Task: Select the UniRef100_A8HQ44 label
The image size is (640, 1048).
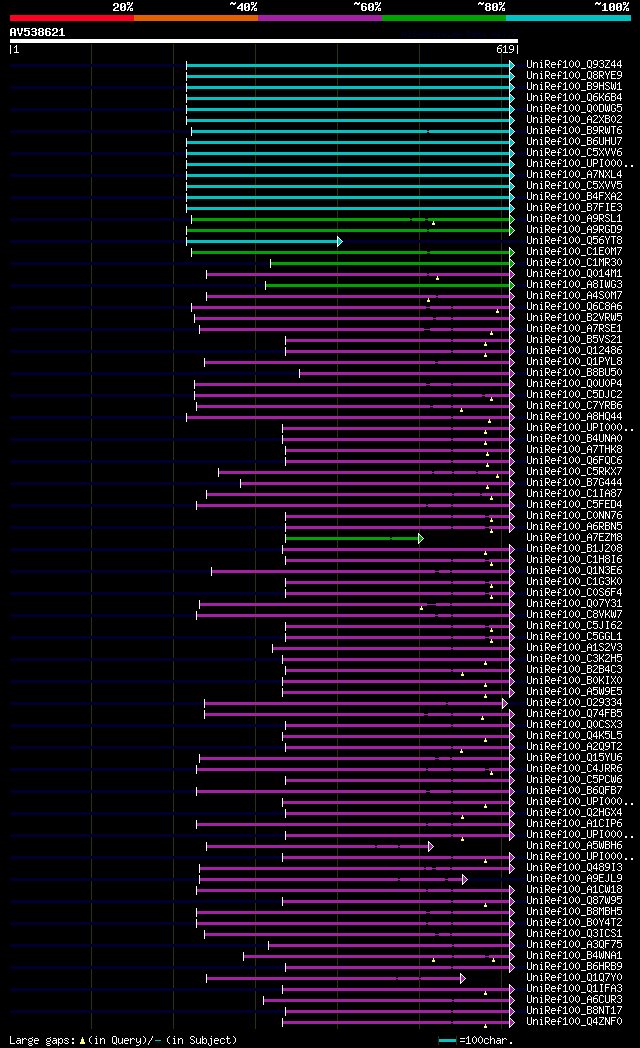Action: click(x=574, y=418)
